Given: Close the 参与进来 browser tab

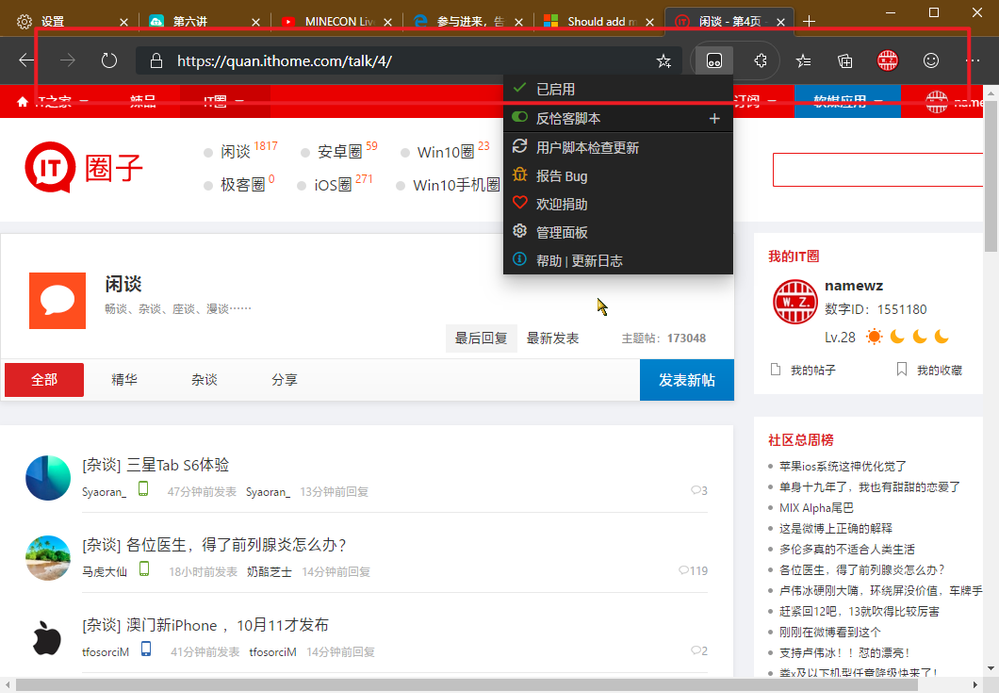Looking at the screenshot, I should tap(519, 22).
